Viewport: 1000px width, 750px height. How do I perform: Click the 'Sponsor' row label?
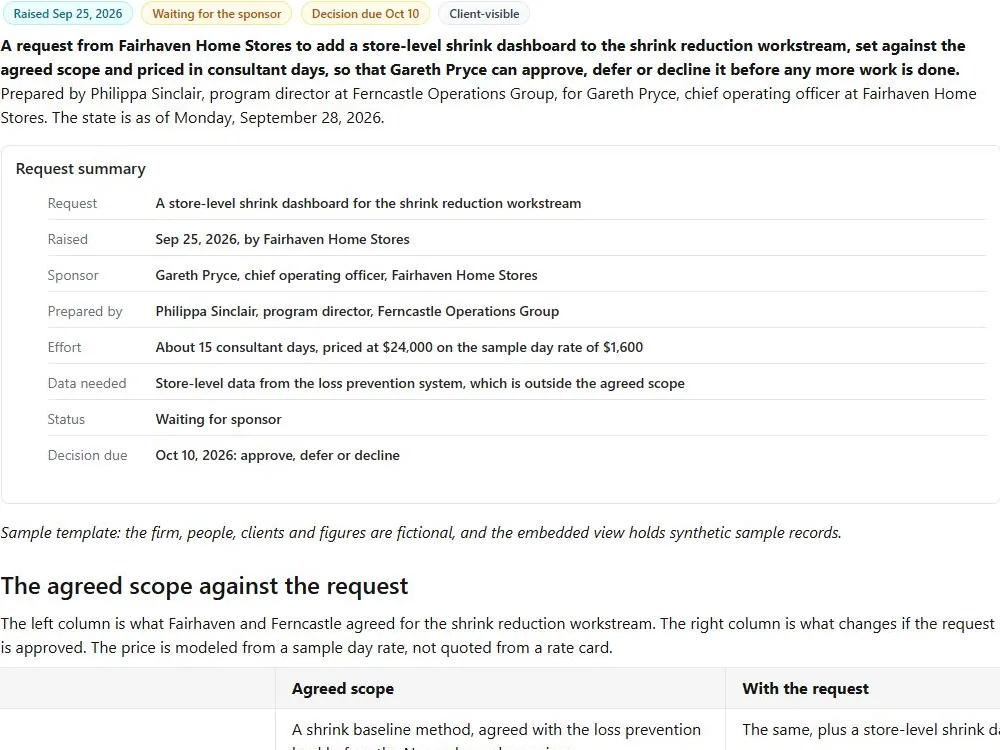(x=73, y=276)
